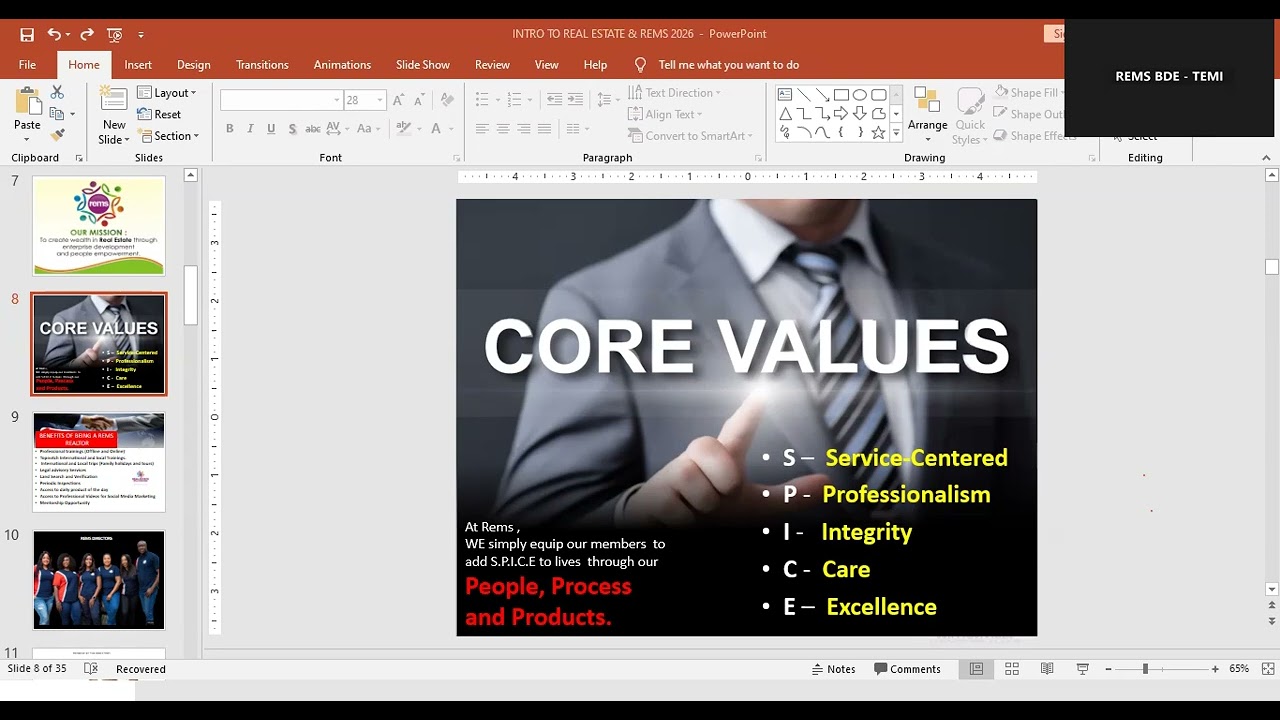The height and width of the screenshot is (720, 1280).
Task: Pick the rectangle shape in the shapes gallery
Action: click(842, 95)
